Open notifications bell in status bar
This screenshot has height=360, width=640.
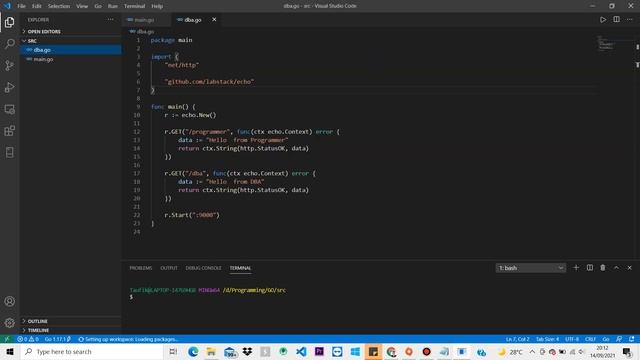(x=631, y=339)
